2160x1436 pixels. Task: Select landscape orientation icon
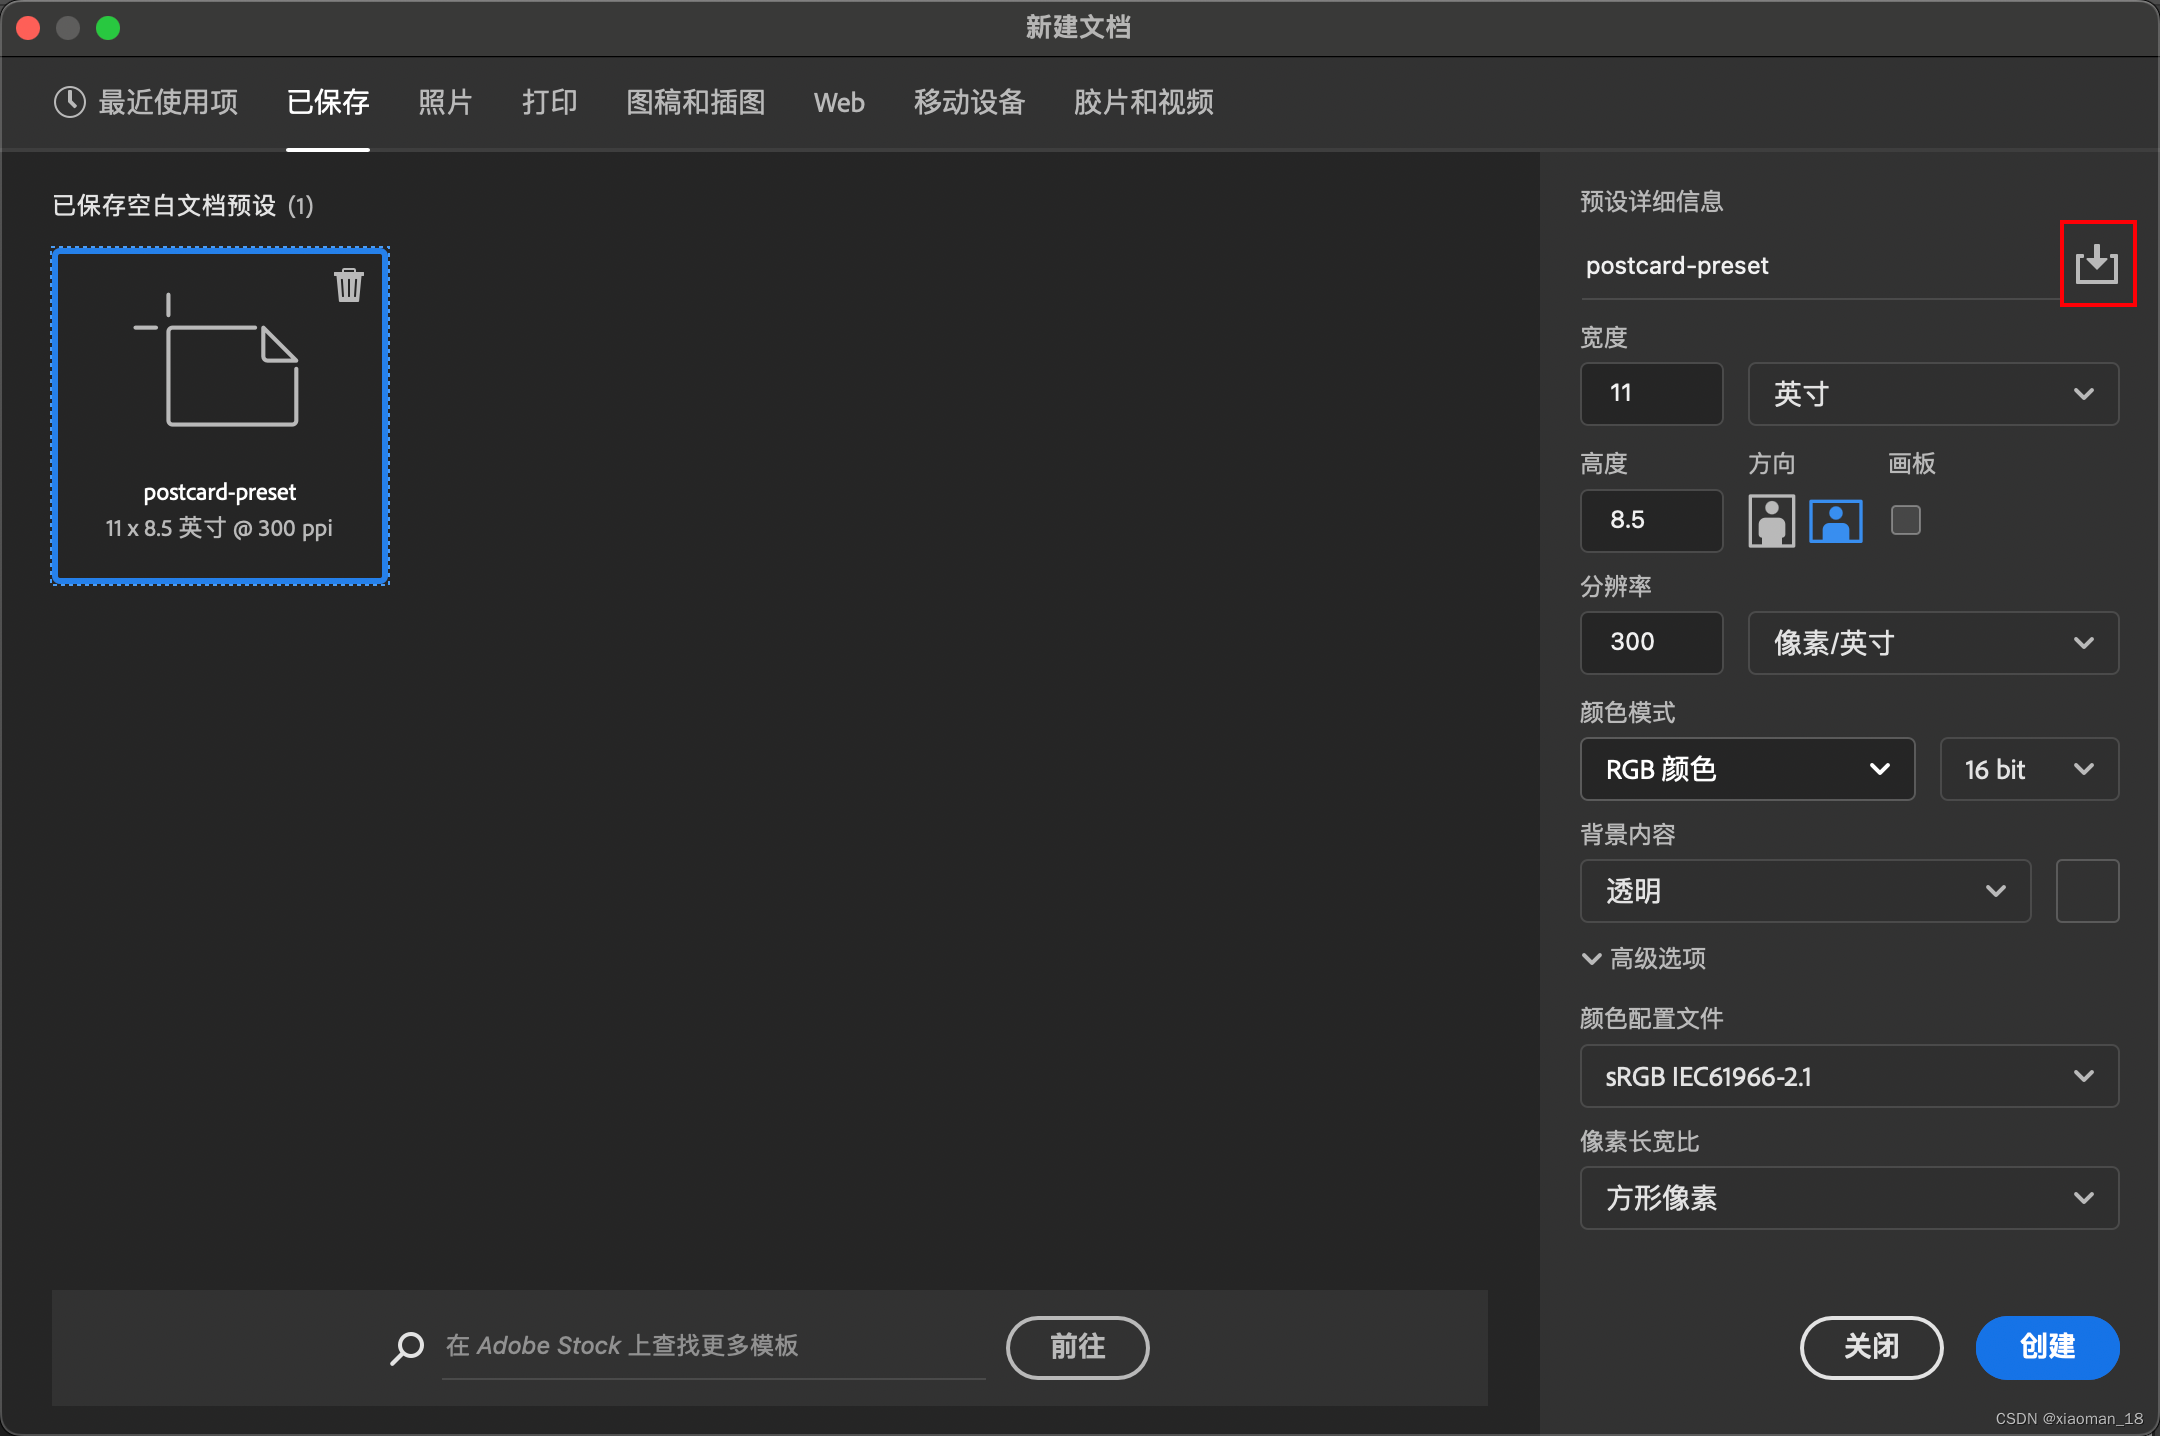click(1836, 521)
